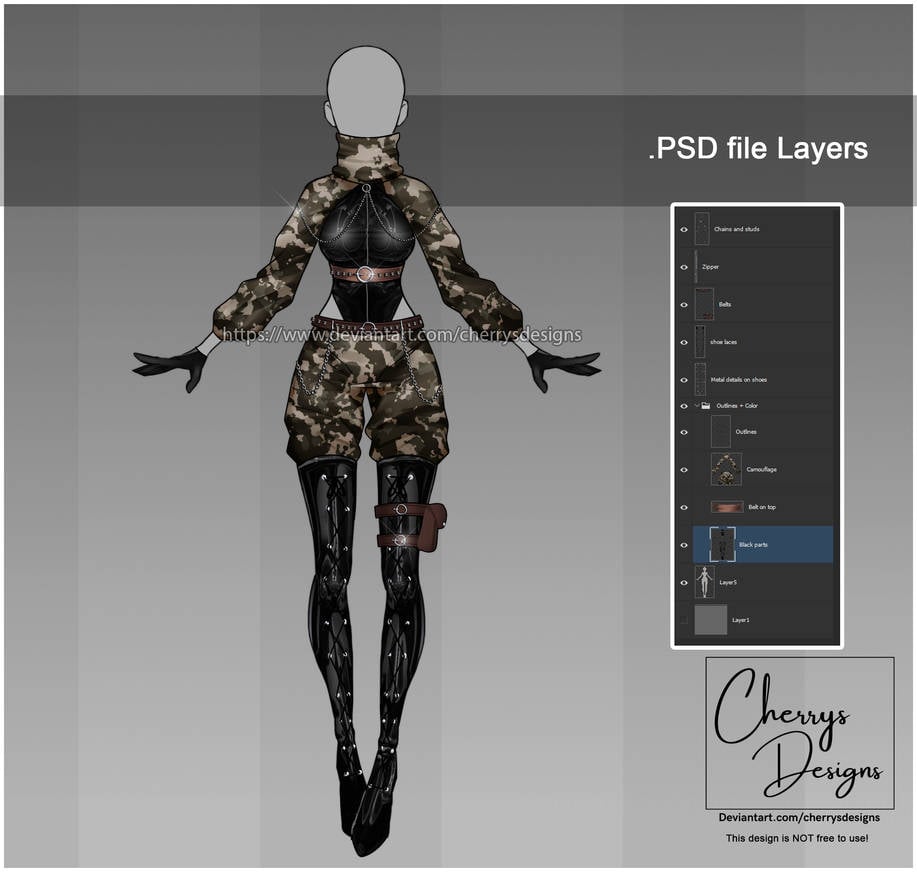Hide the Belt on top layer
This screenshot has height=872, width=917.
pos(684,508)
